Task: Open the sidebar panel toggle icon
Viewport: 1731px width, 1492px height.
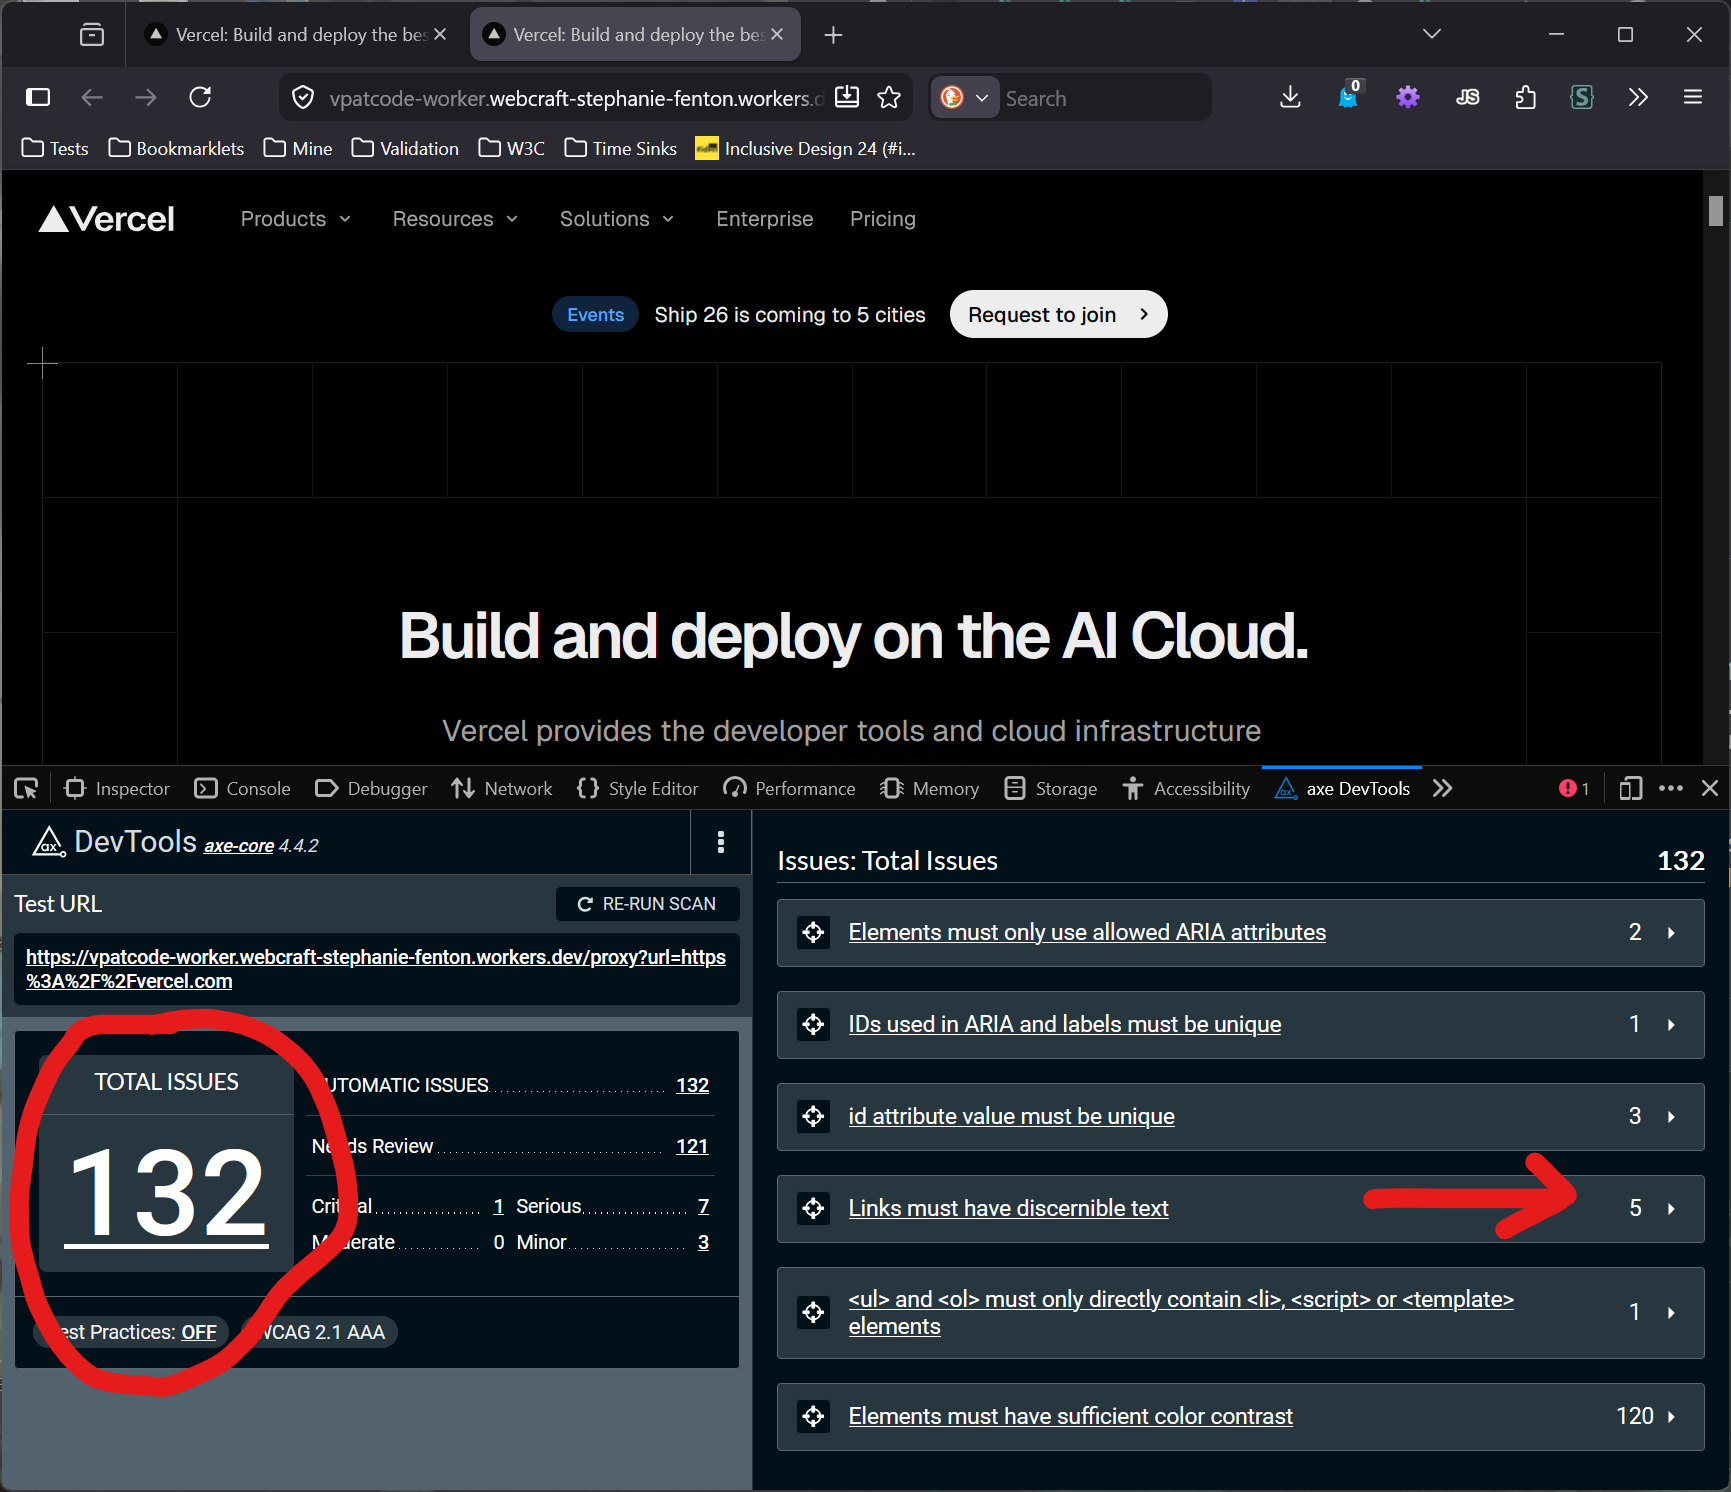Action: tap(38, 97)
